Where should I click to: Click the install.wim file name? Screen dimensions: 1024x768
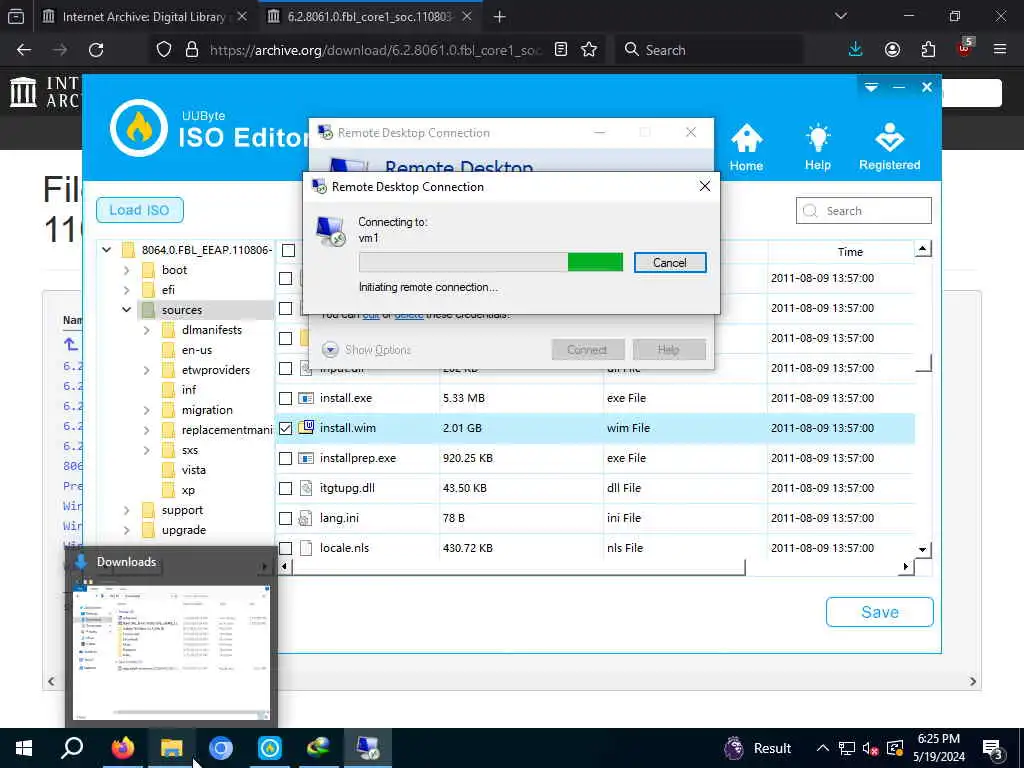pyautogui.click(x=347, y=428)
